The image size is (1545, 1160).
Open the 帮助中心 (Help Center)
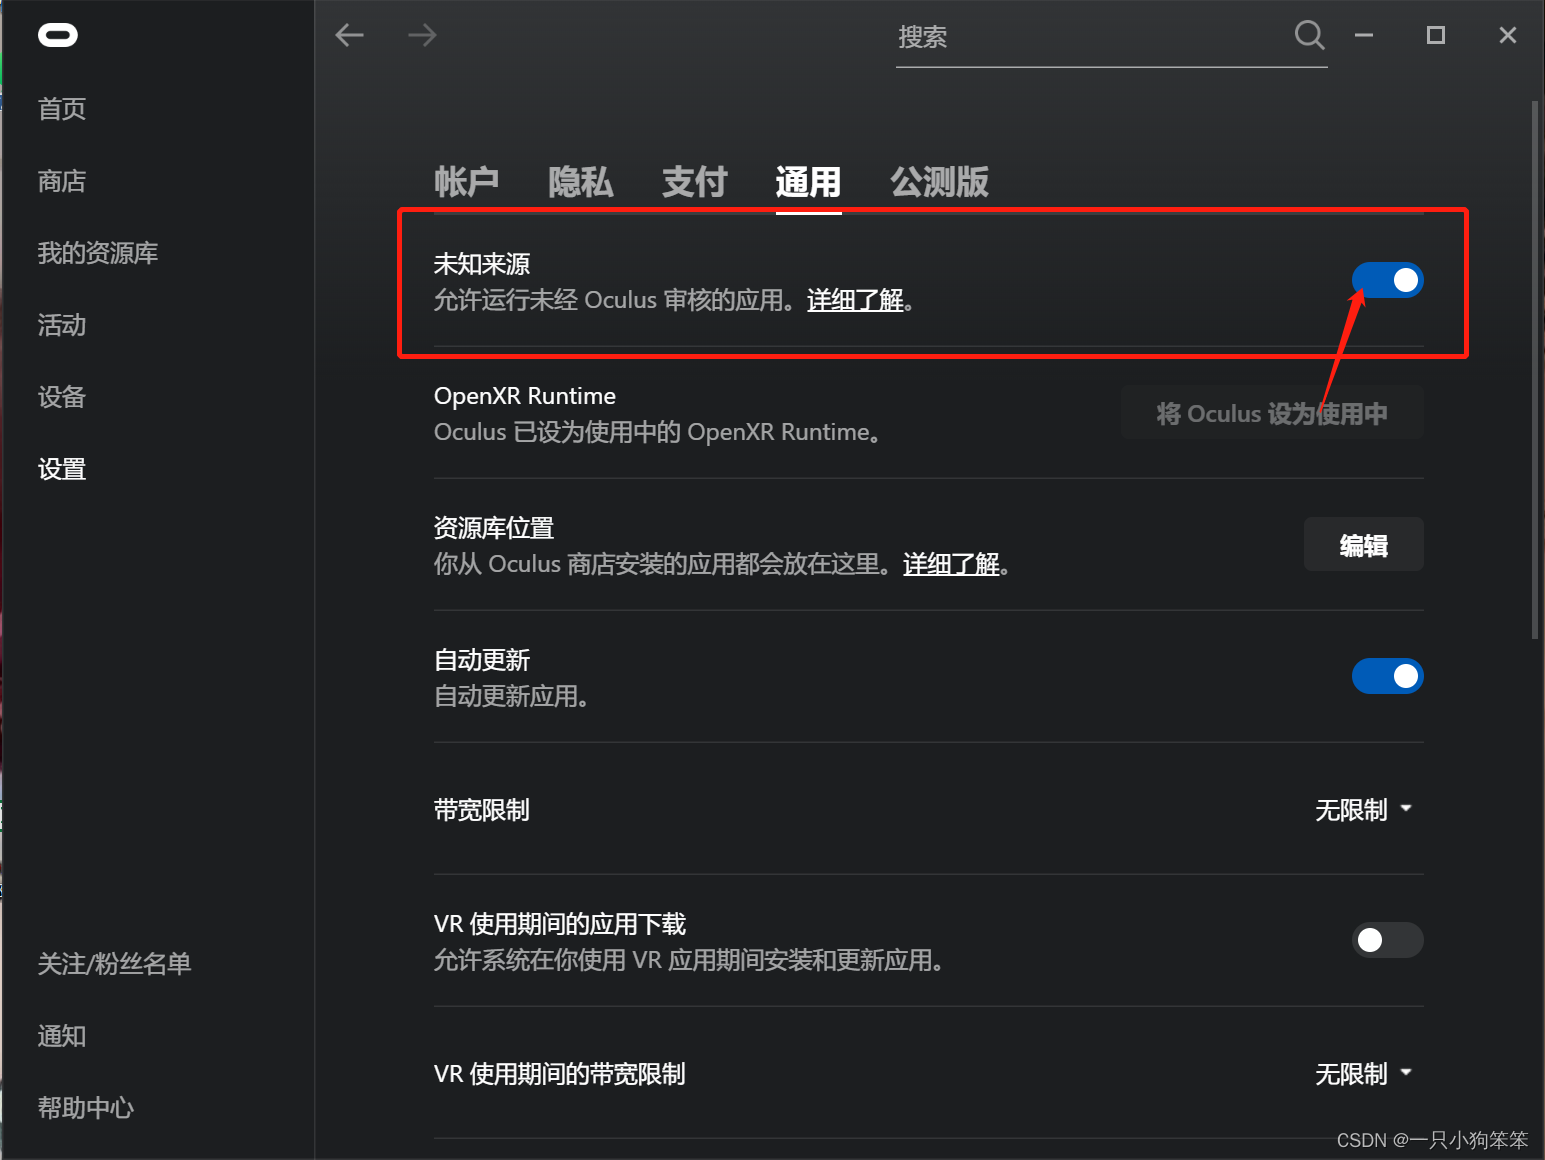85,1107
